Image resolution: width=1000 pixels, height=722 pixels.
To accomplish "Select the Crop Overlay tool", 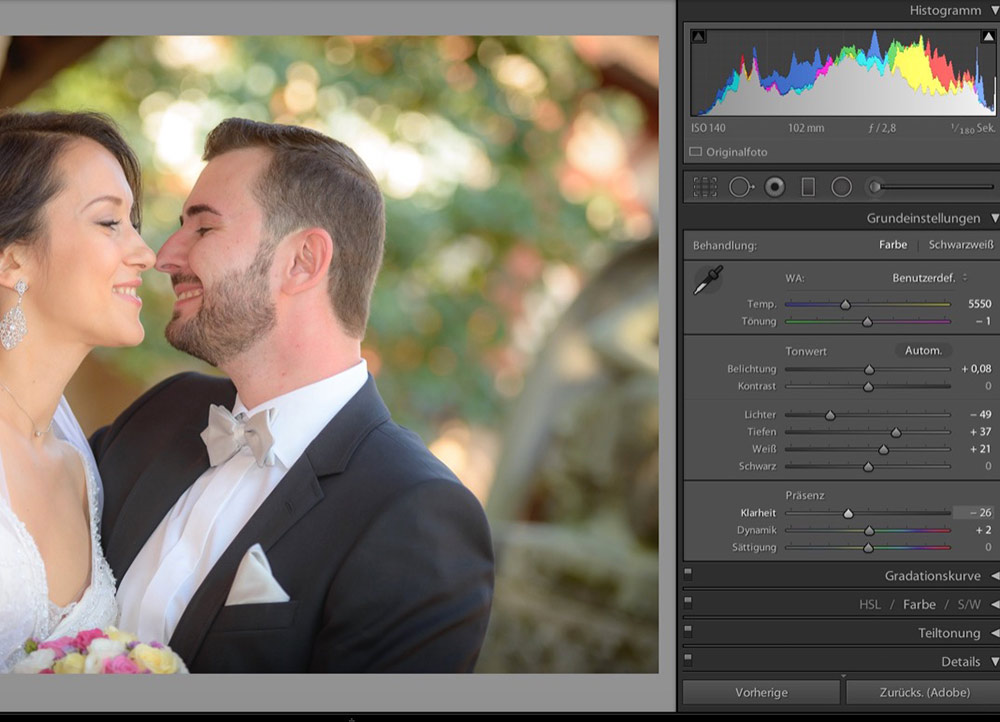I will (705, 187).
